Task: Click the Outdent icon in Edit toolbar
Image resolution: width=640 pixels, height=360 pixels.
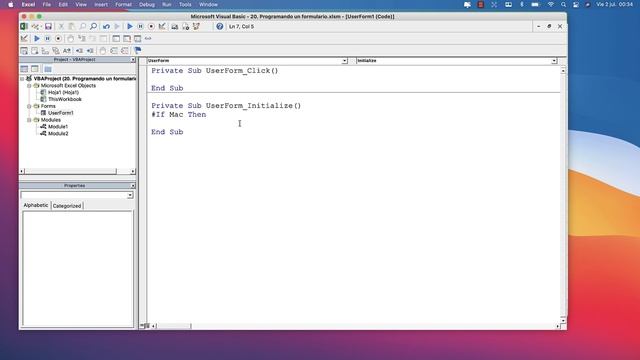Action: (x=90, y=51)
